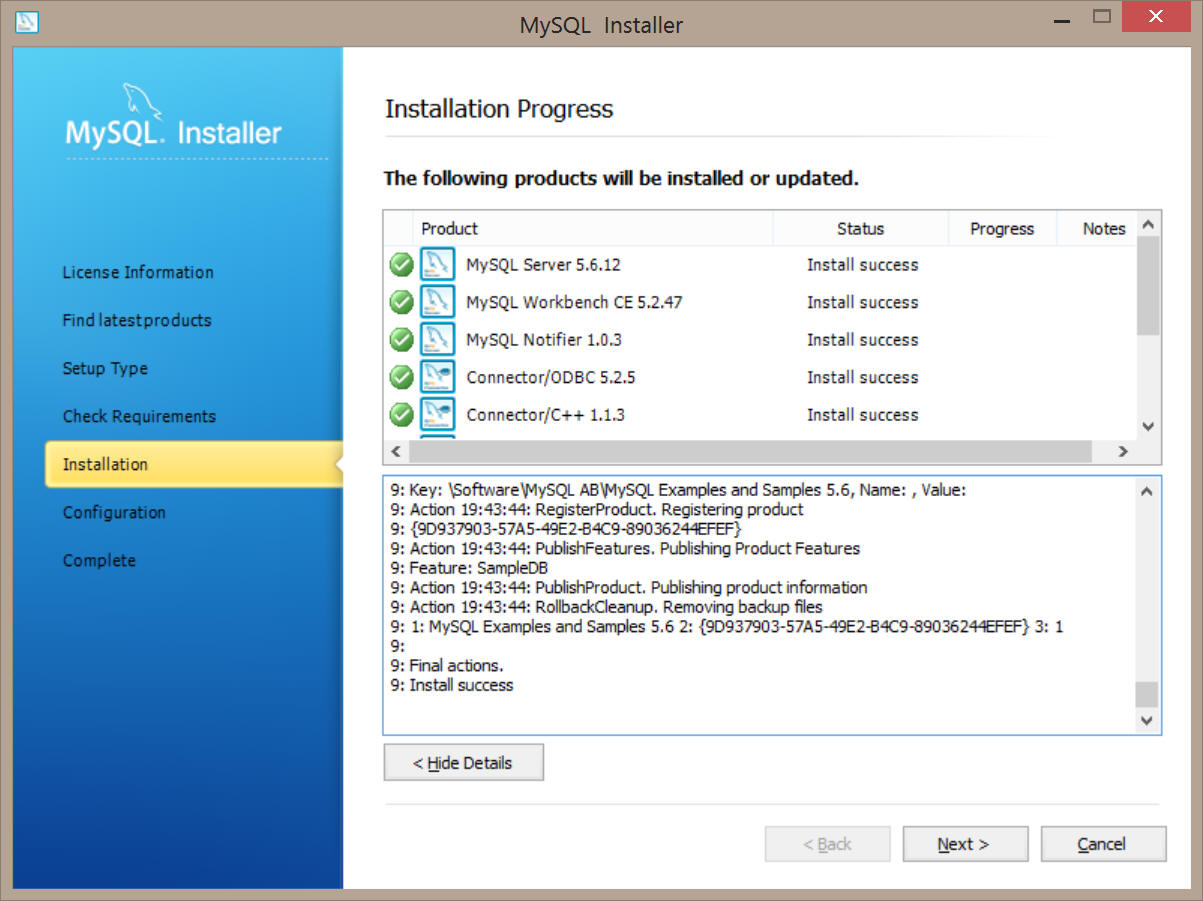Click Install success status for MySQL Workbench
The height and width of the screenshot is (901, 1203).
point(862,302)
